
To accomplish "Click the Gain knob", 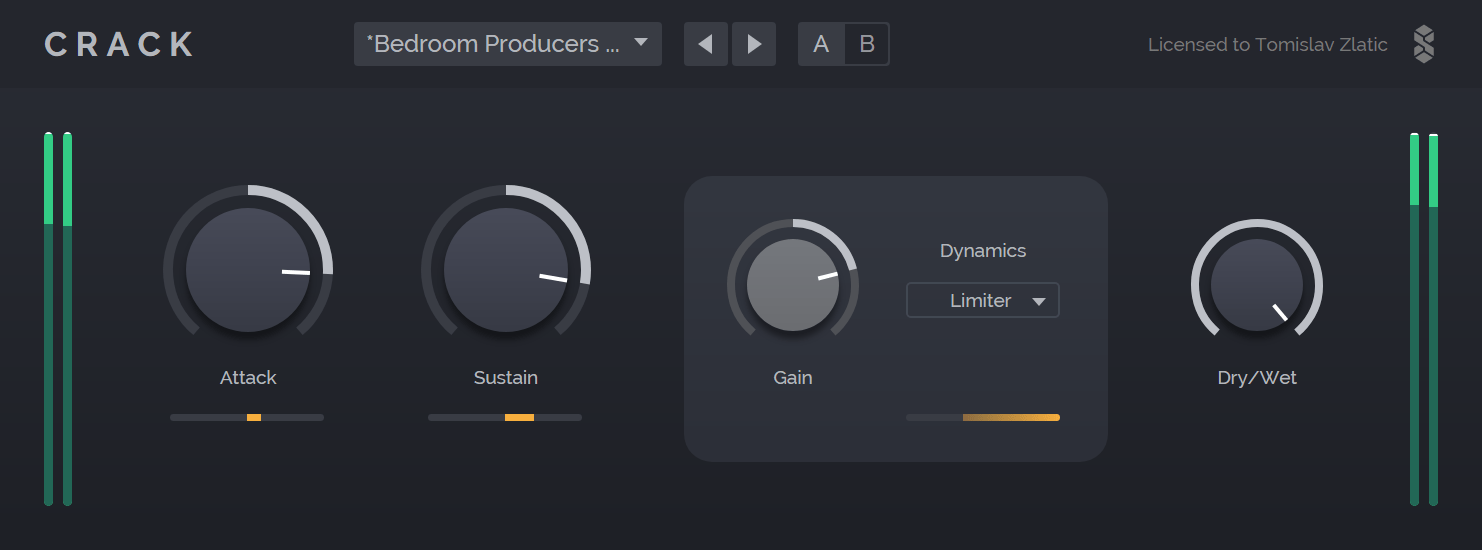I will [x=793, y=285].
